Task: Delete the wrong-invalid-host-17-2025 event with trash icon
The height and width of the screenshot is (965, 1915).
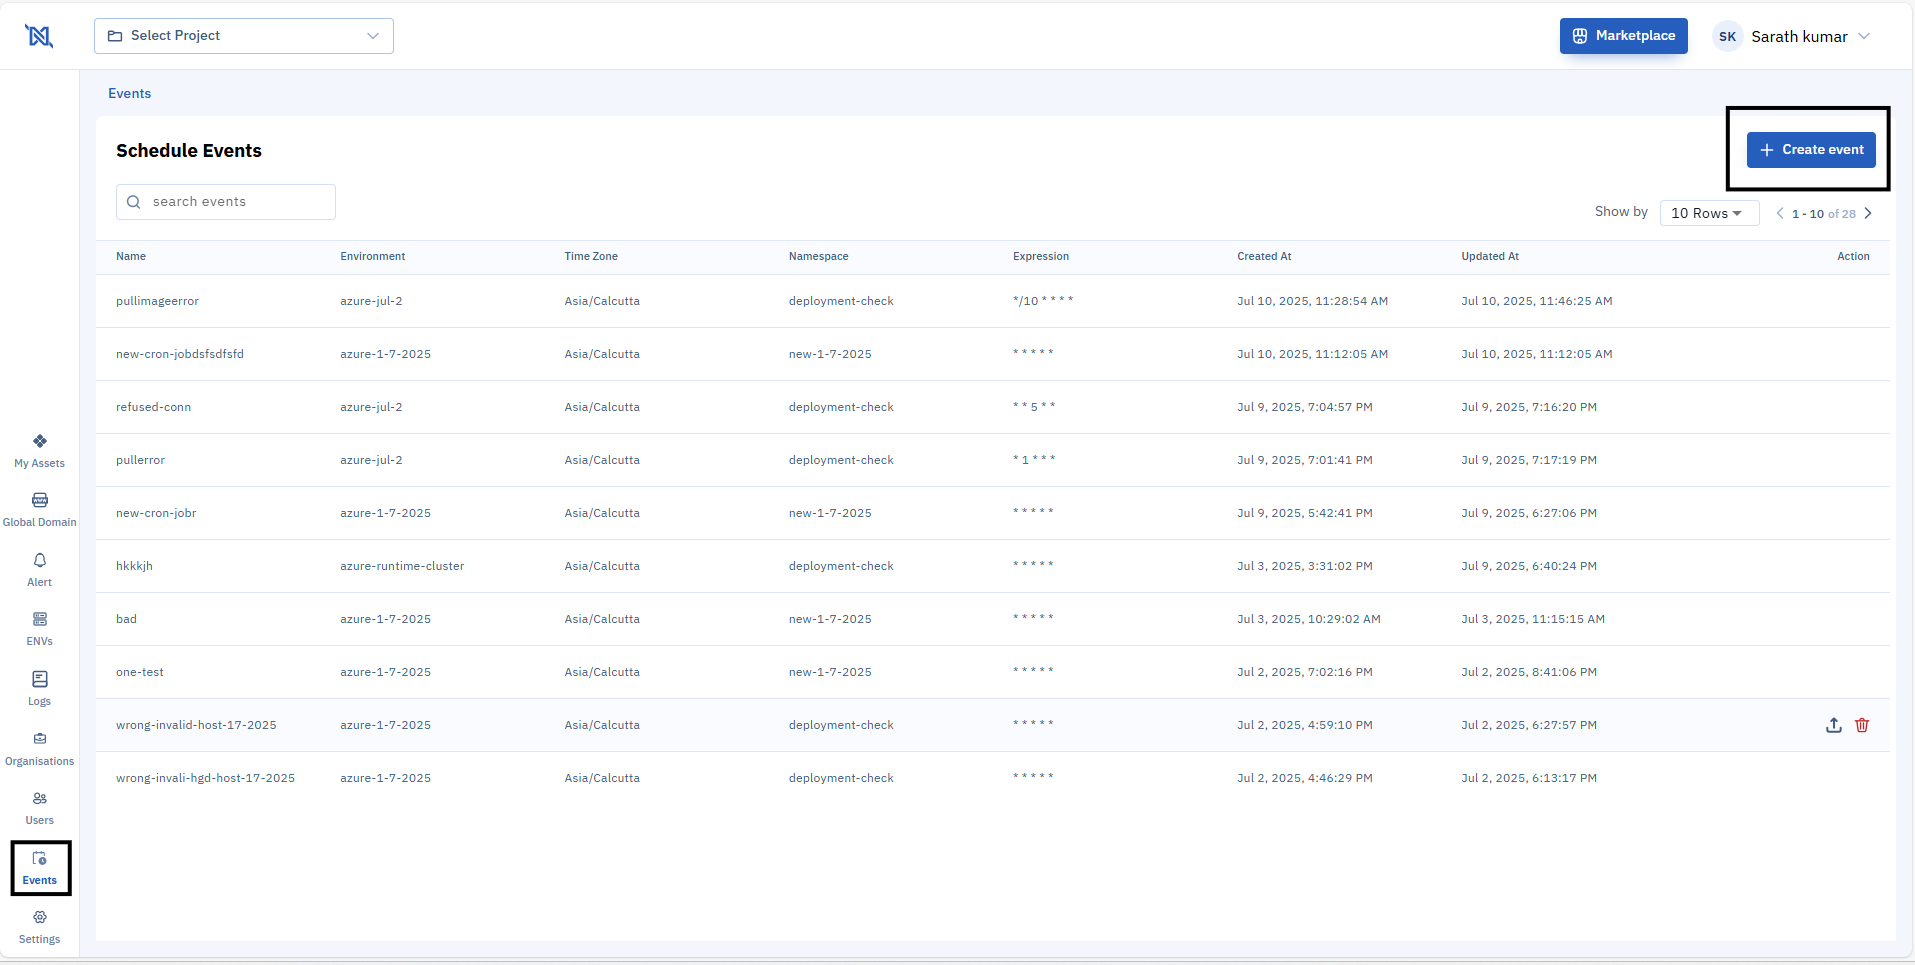Action: click(x=1862, y=725)
